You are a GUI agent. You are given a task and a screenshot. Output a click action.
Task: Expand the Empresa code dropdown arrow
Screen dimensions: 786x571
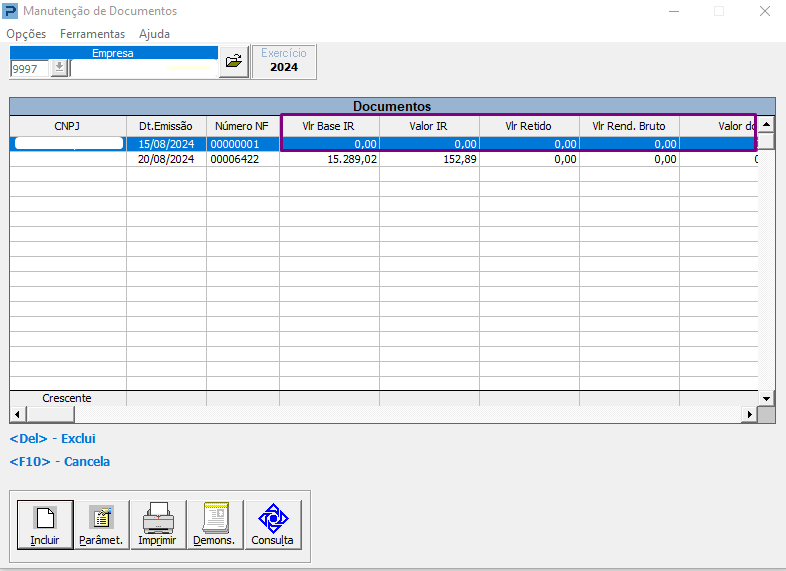point(59,68)
